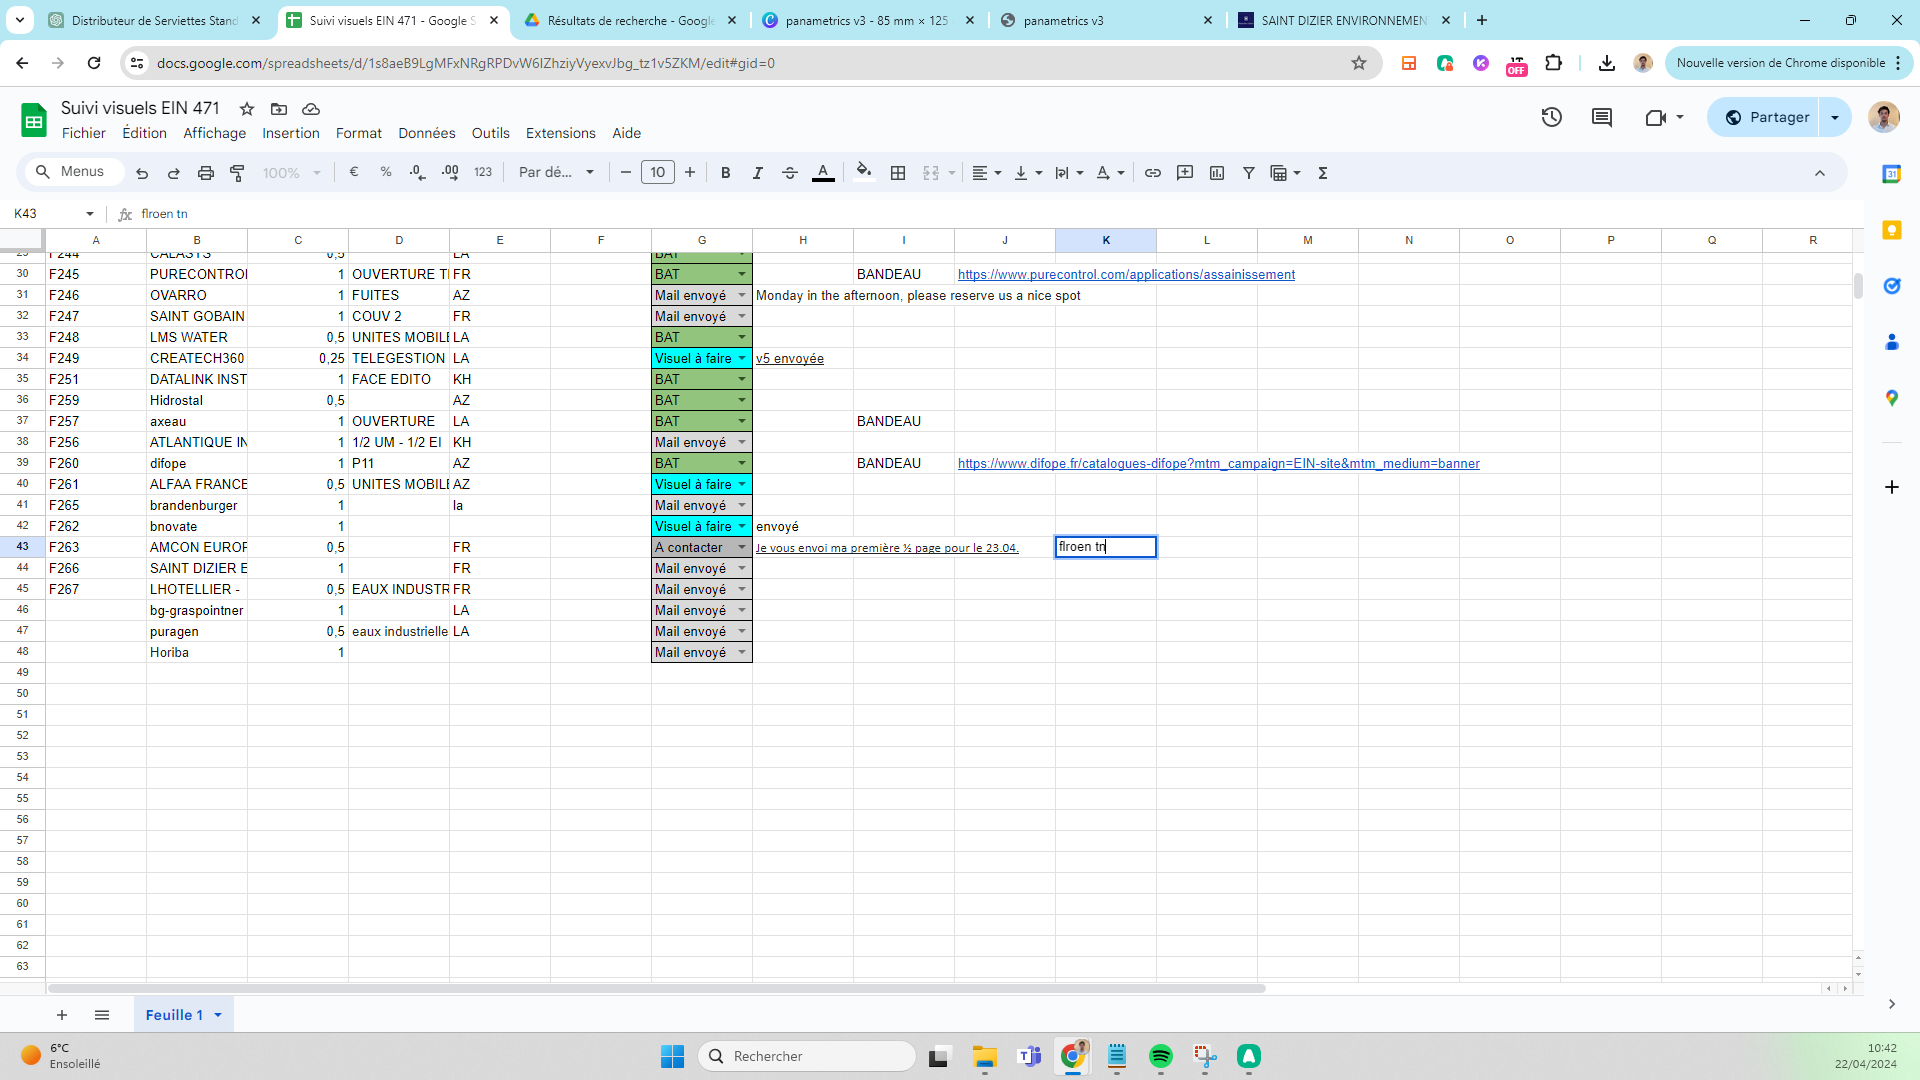Decrease font size with minus
Viewport: 1920px width, 1080px height.
(x=626, y=172)
